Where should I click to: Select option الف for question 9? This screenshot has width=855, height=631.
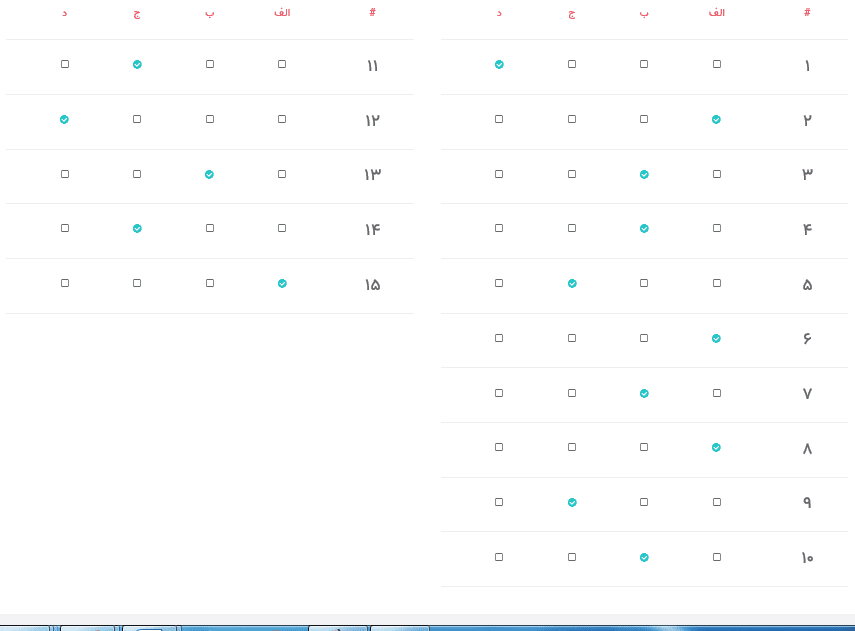coord(716,502)
